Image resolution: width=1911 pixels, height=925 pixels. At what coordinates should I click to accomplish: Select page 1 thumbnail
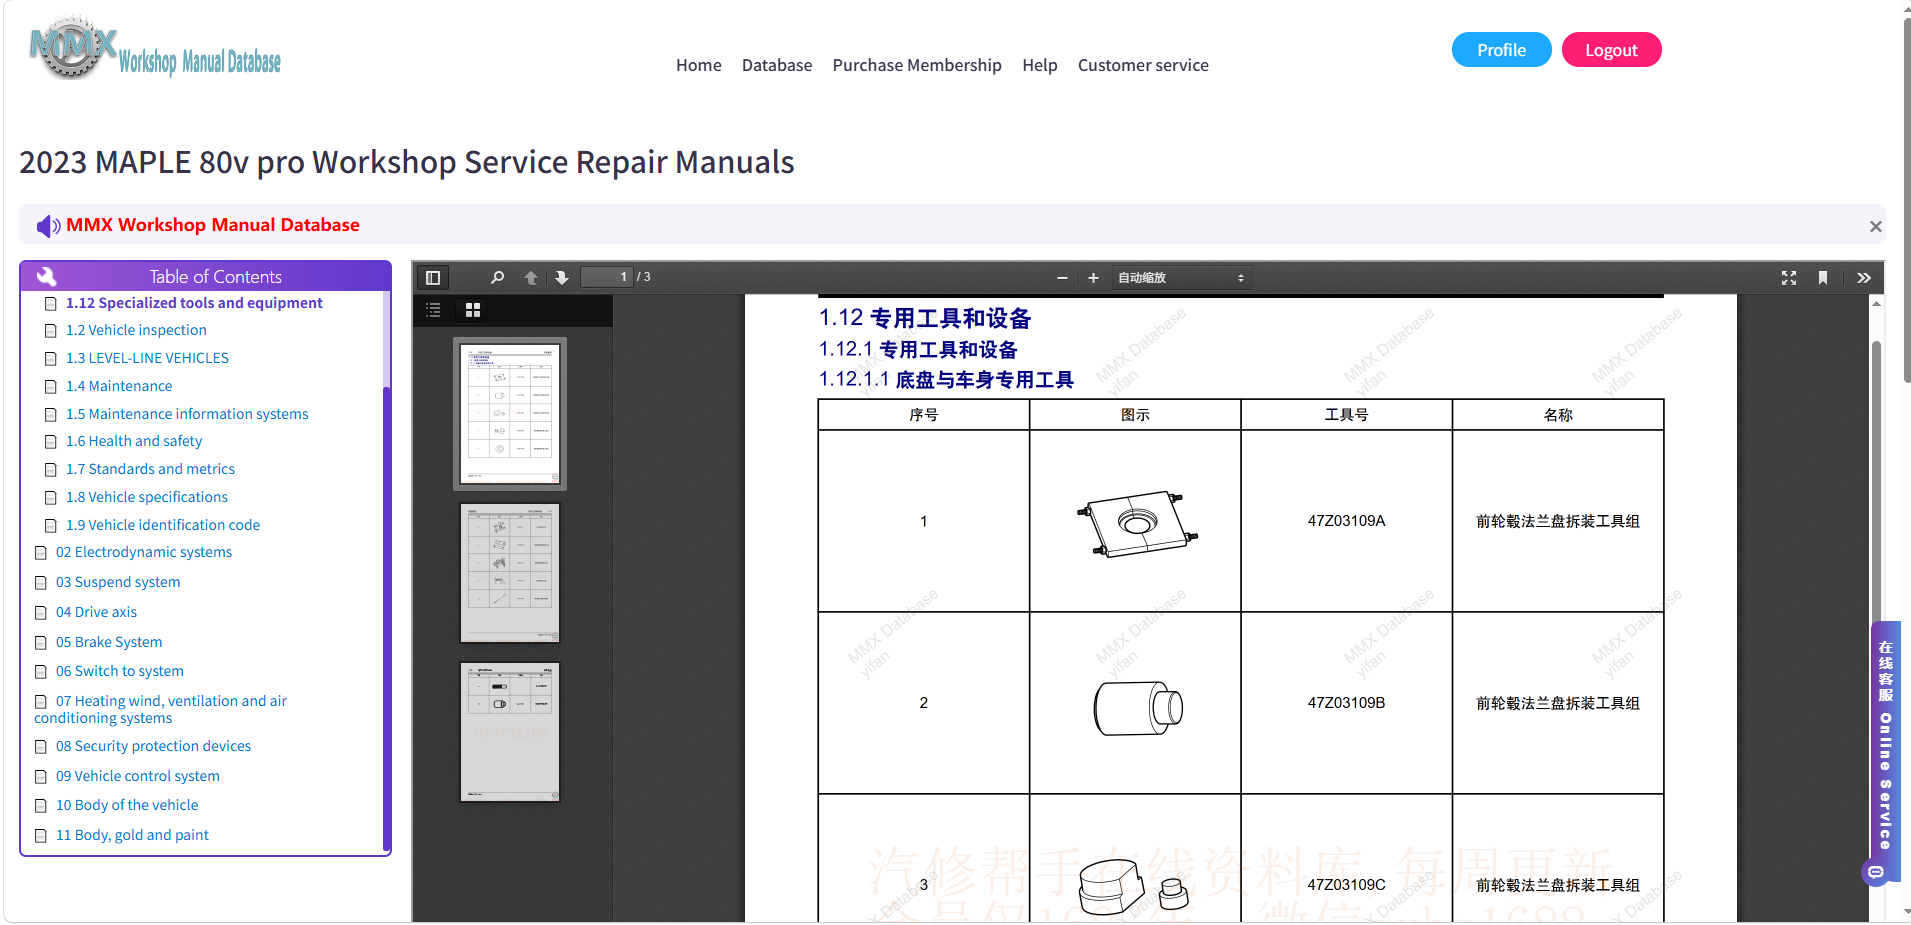tap(510, 414)
